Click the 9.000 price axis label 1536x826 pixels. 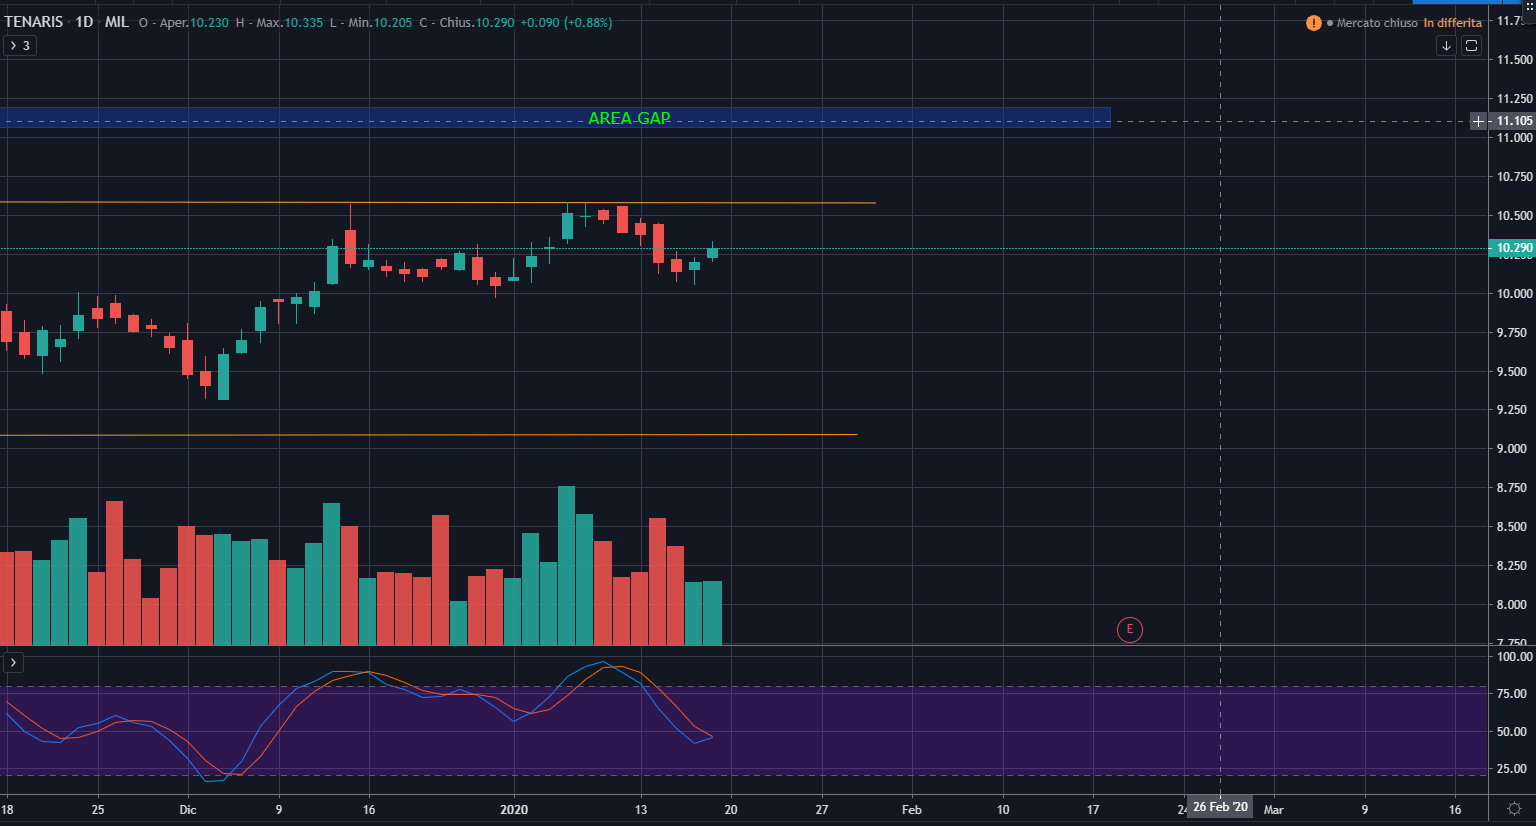[1514, 449]
